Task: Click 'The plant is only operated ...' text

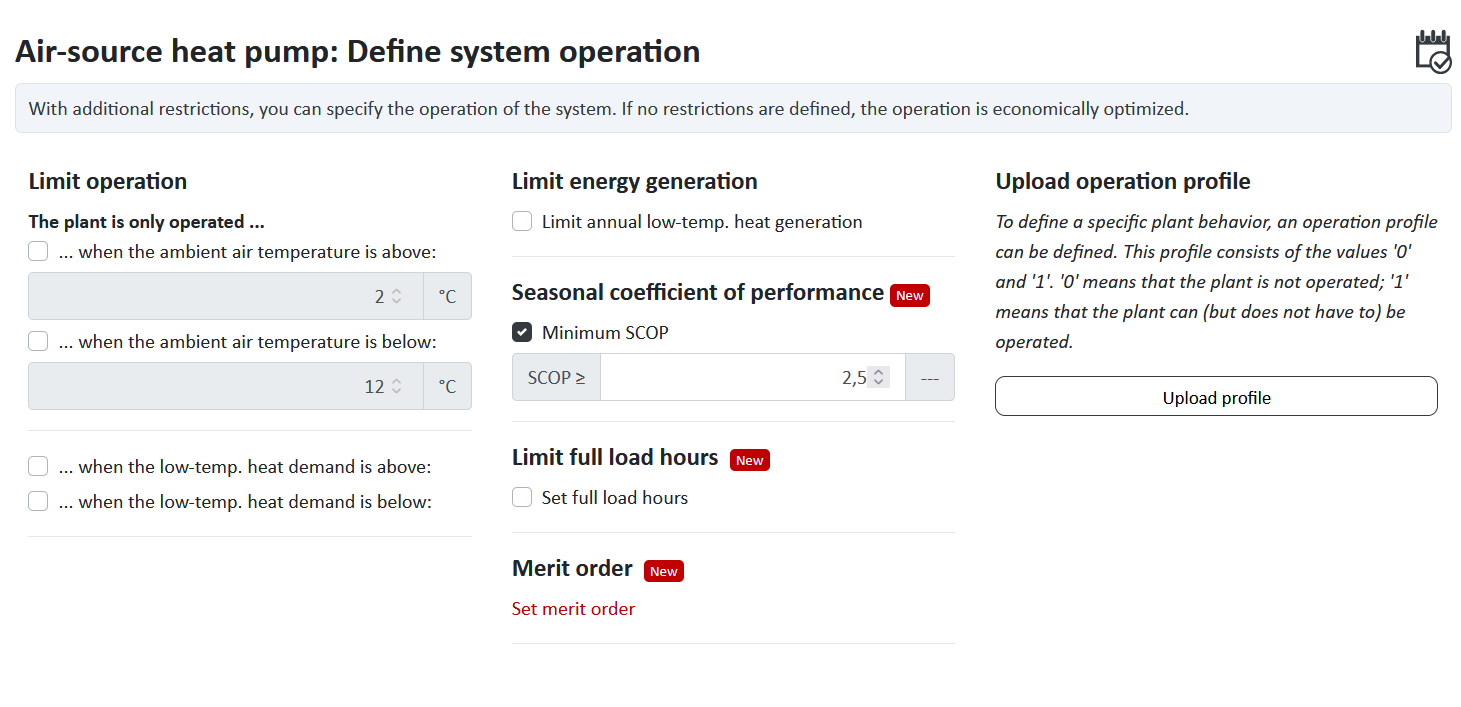Action: (146, 221)
